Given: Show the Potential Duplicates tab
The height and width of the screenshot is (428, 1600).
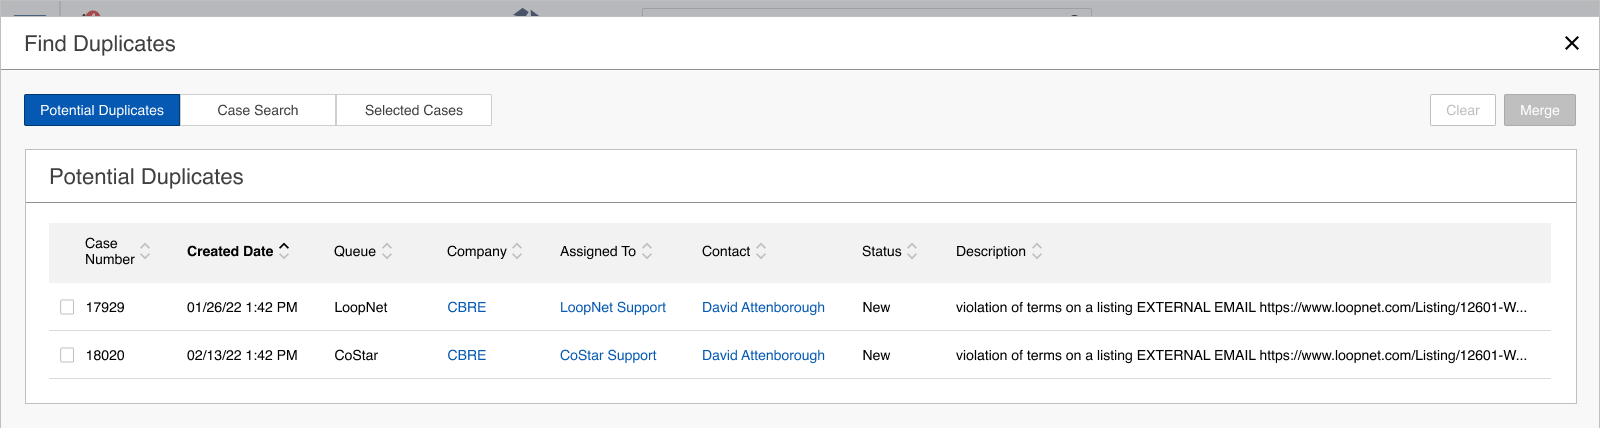Looking at the screenshot, I should click(x=102, y=110).
